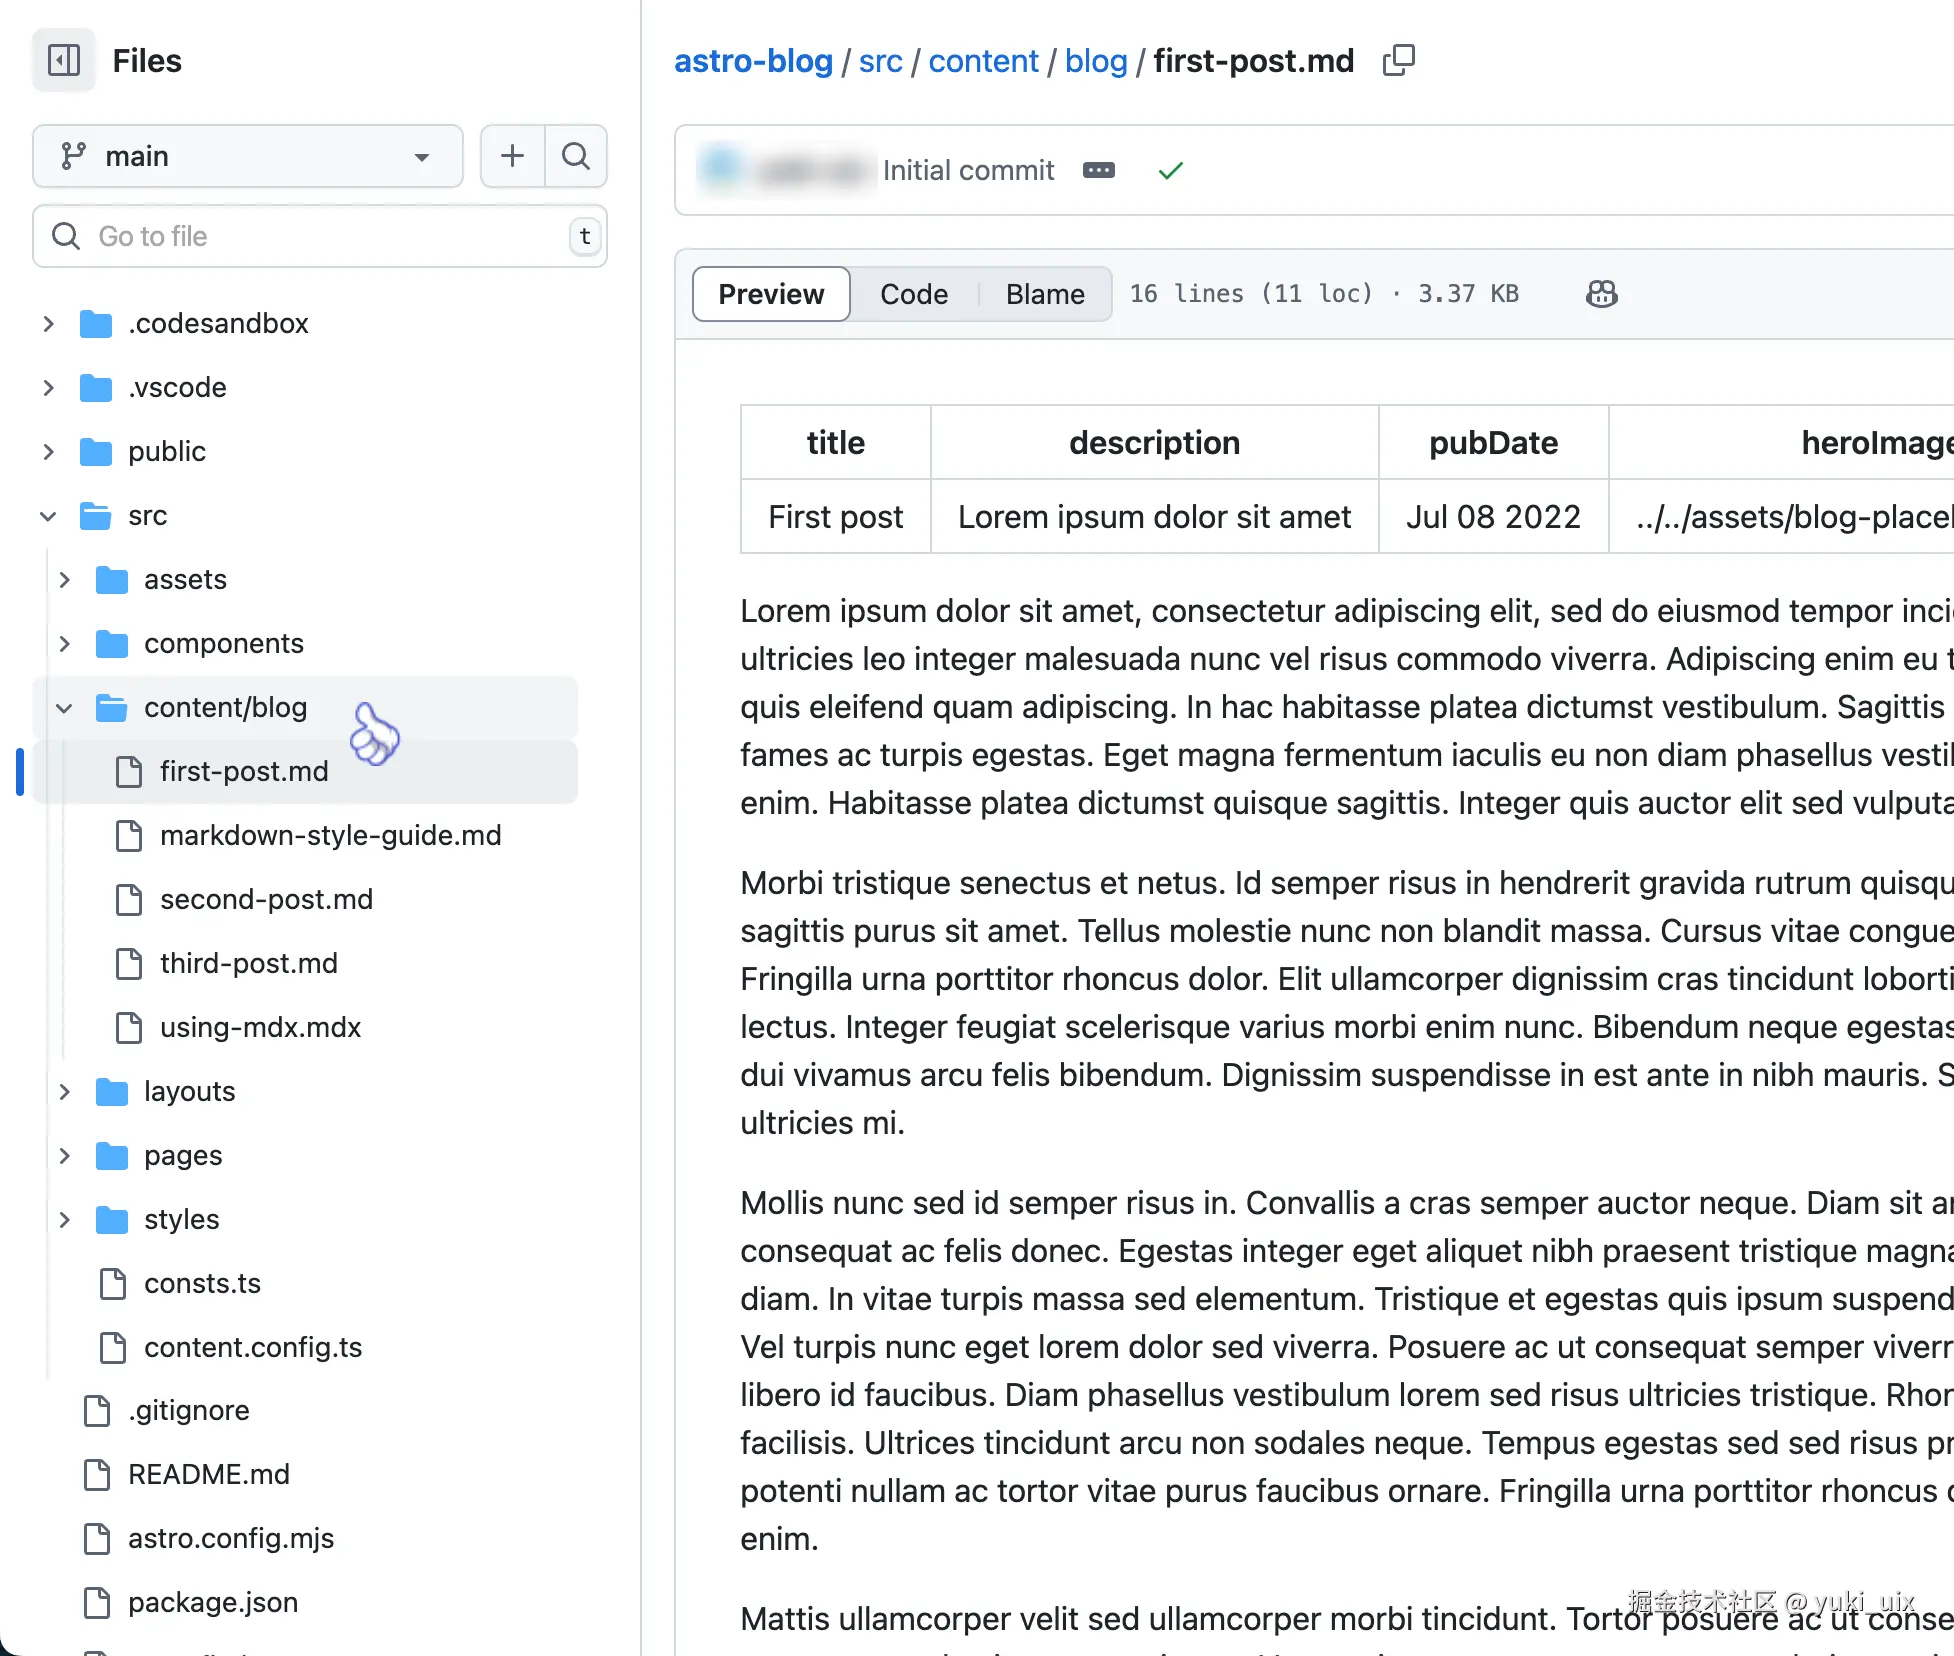Select the .vscode folder icon

click(96, 388)
